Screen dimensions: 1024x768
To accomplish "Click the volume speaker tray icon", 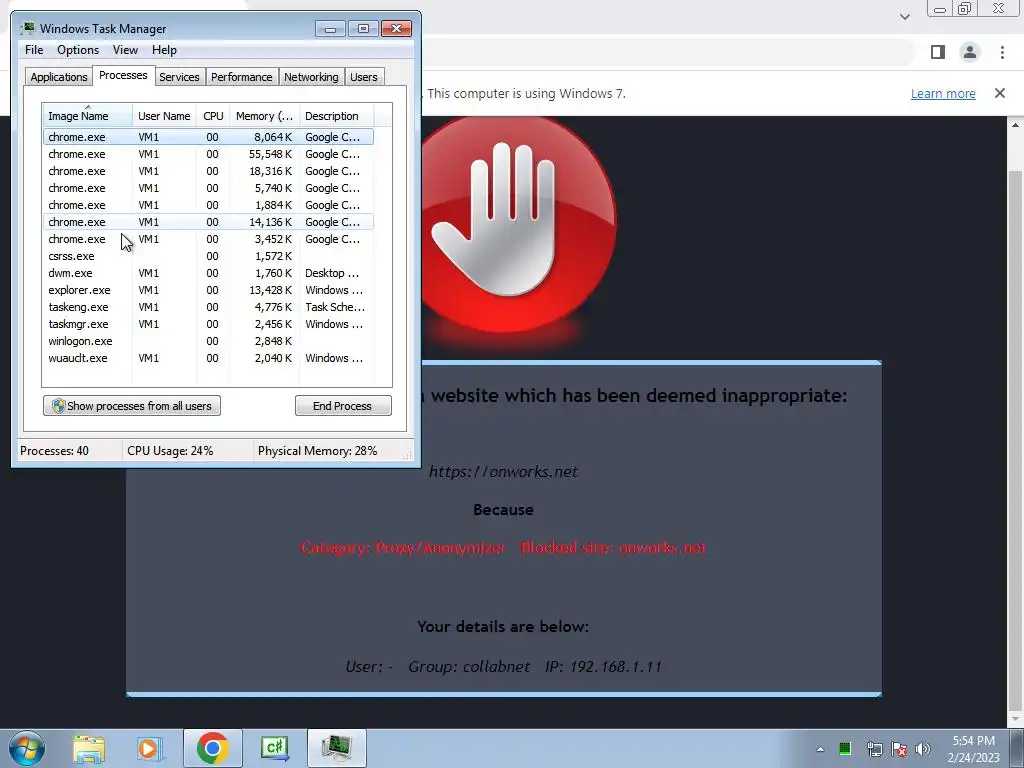I will pos(923,749).
